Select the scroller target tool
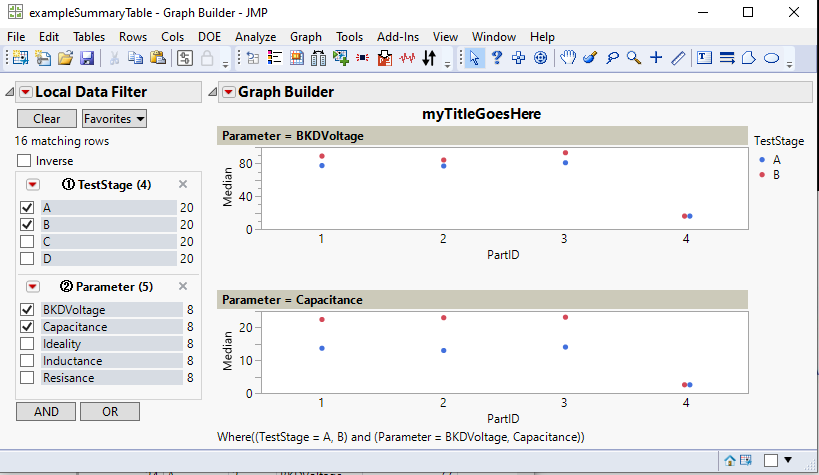This screenshot has height=475, width=819. [541, 57]
